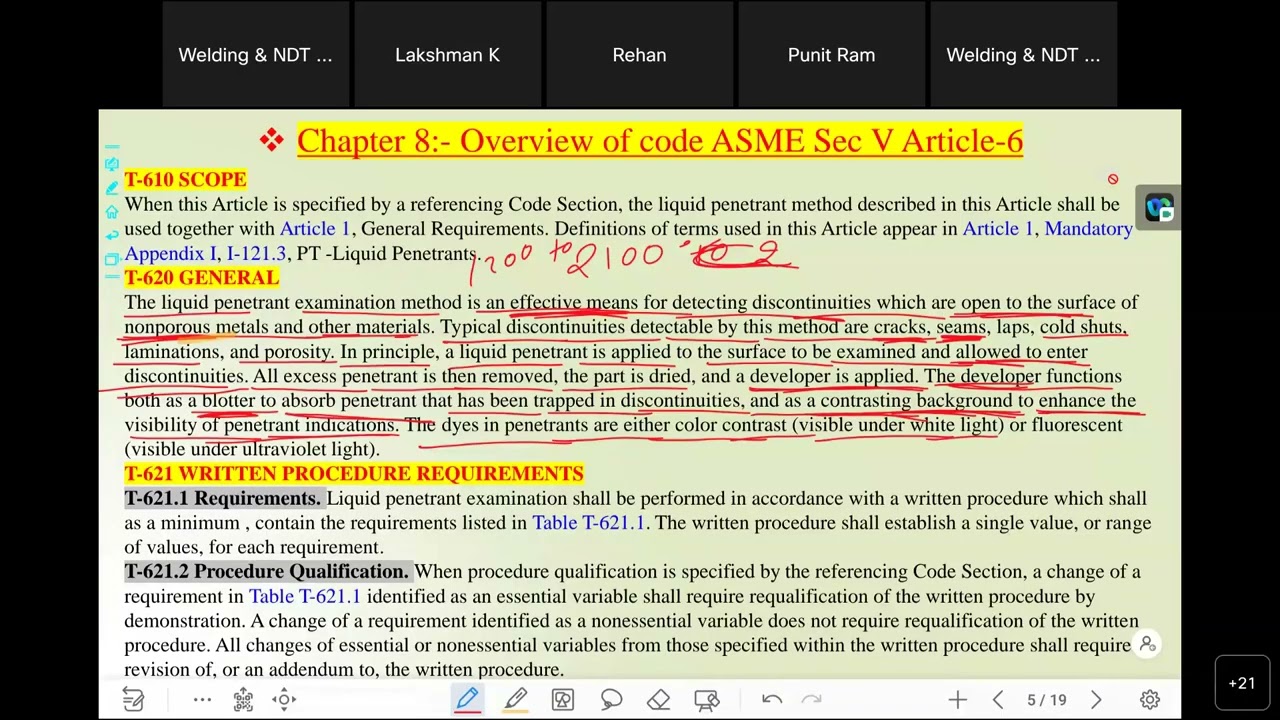Viewport: 1280px width, 720px height.
Task: Click the sidebar window switch icon
Action: pos(112,260)
